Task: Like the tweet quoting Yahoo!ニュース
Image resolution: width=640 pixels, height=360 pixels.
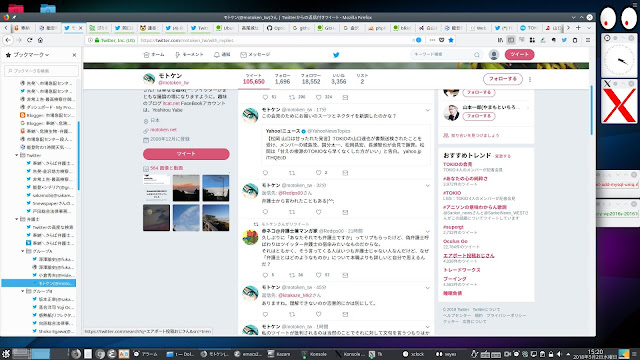Action: pos(318,173)
